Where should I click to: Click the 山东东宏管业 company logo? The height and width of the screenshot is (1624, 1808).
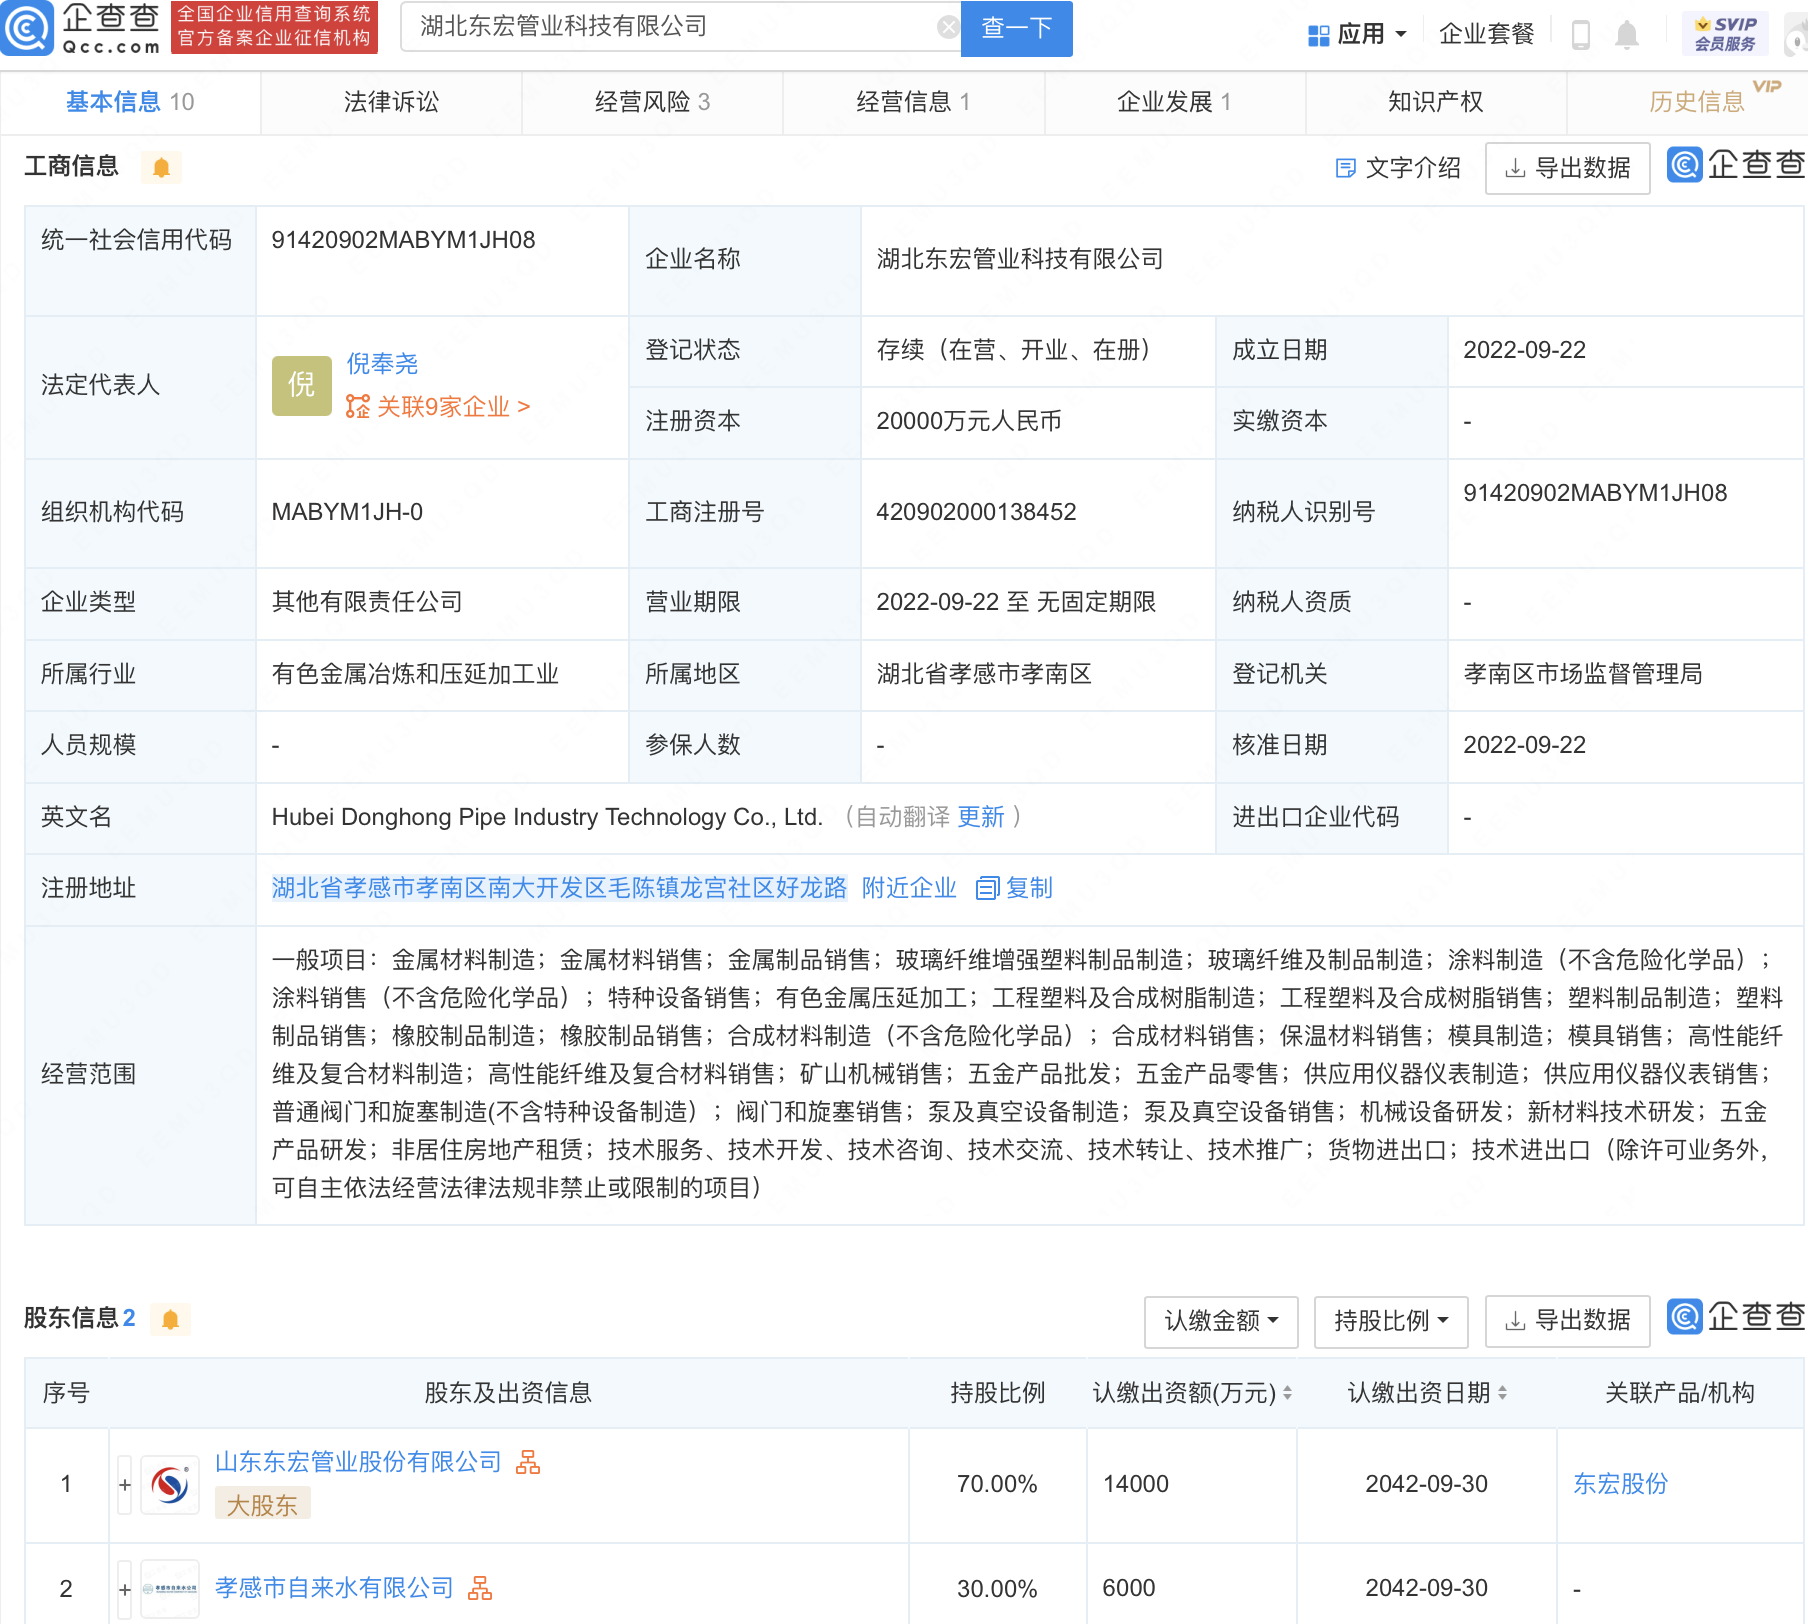click(170, 1485)
